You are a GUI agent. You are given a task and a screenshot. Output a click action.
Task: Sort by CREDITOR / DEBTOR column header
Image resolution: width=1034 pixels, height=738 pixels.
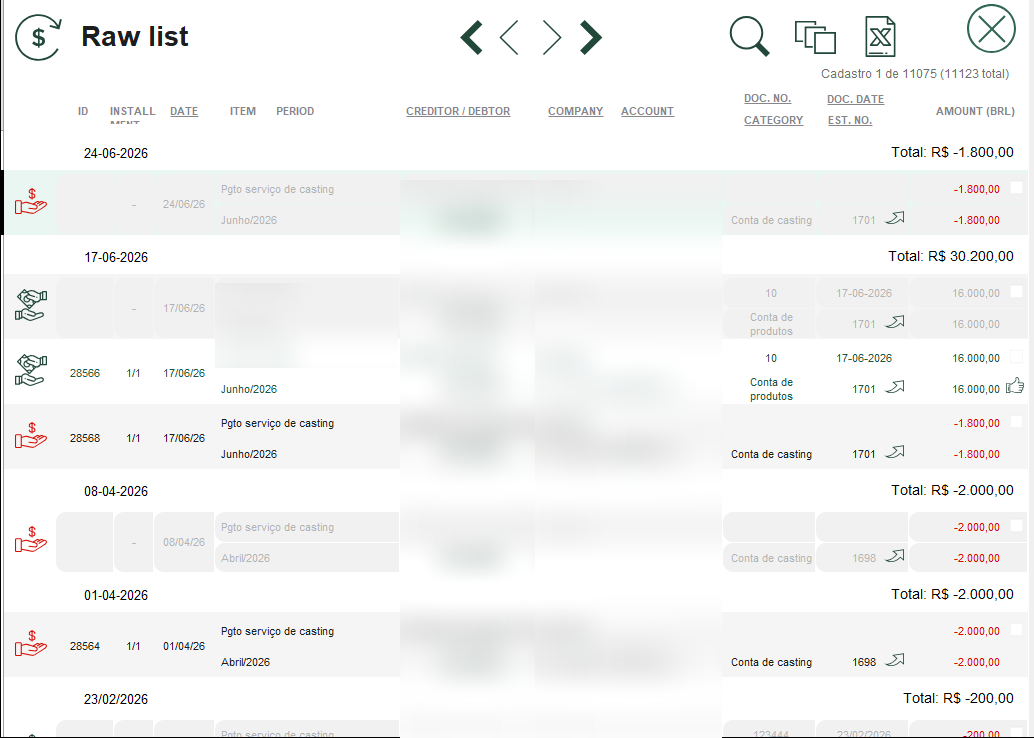(458, 111)
